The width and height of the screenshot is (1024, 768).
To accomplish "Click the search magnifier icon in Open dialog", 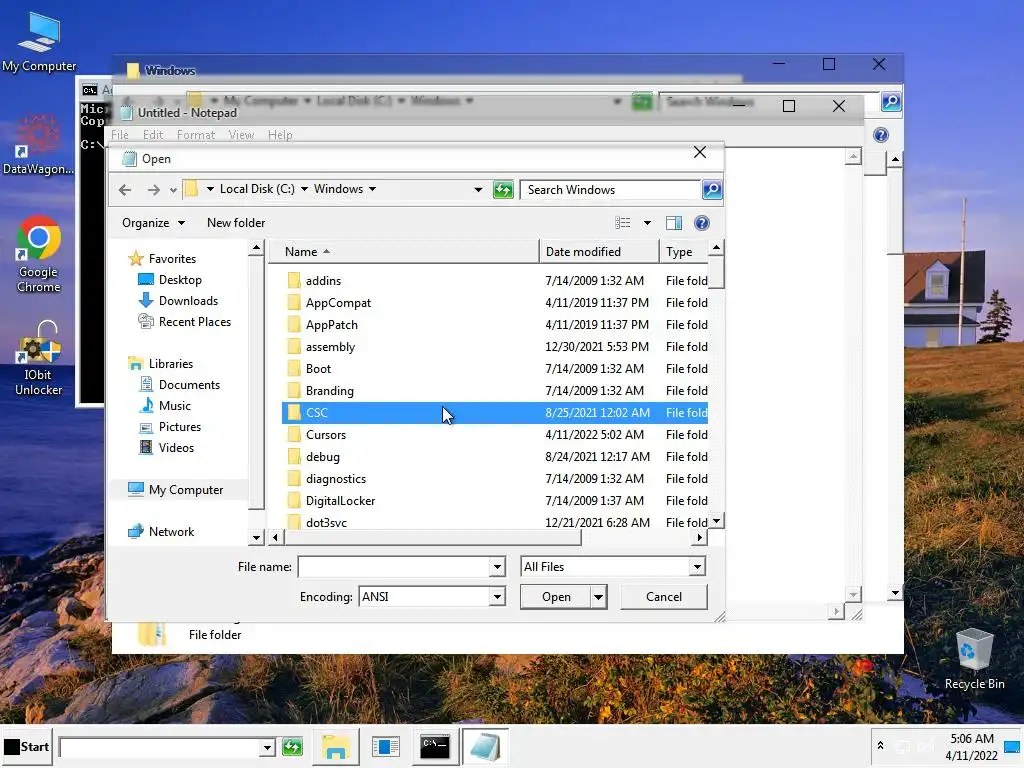I will [x=712, y=189].
